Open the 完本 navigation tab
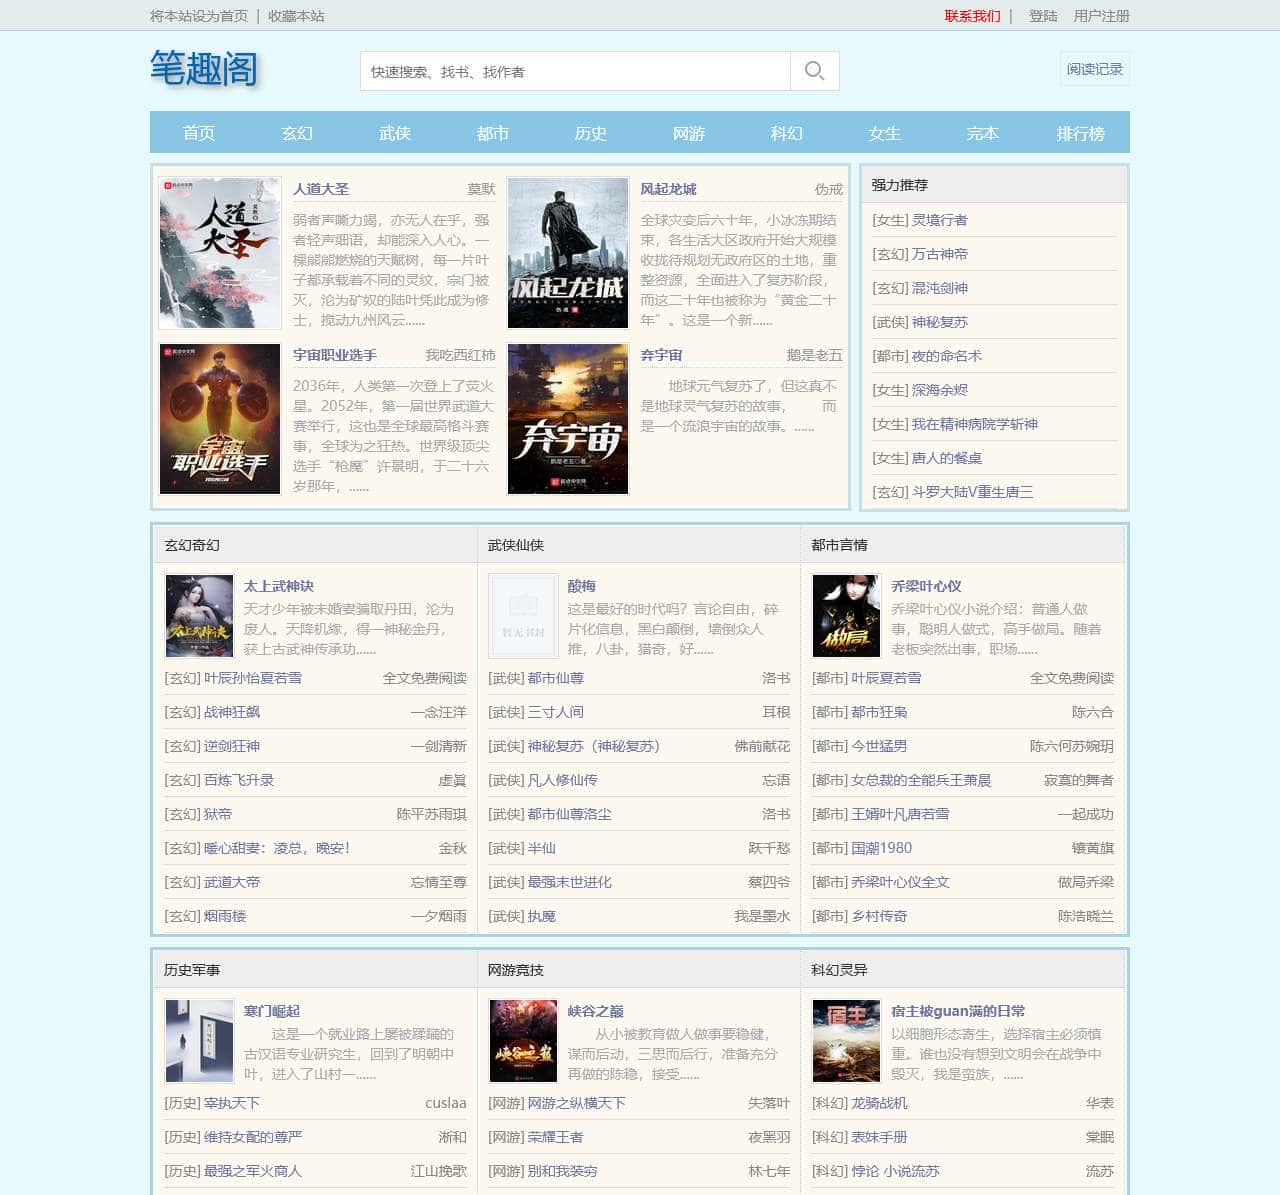The image size is (1280, 1195). coord(982,133)
